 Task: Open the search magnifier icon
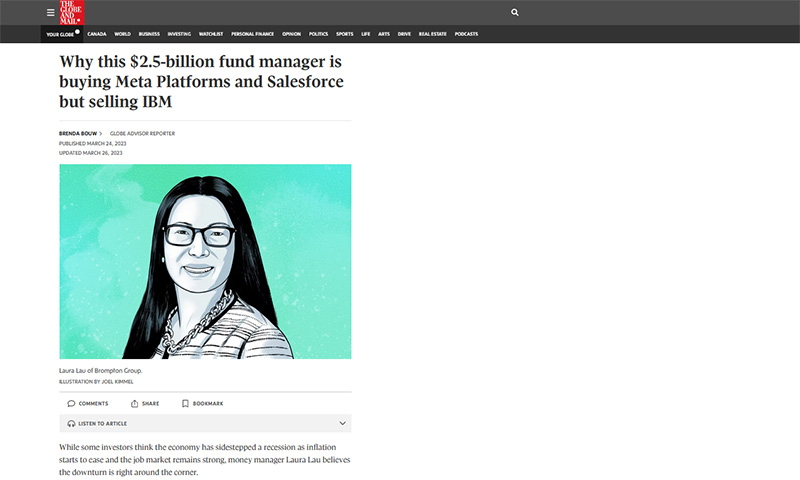(515, 12)
